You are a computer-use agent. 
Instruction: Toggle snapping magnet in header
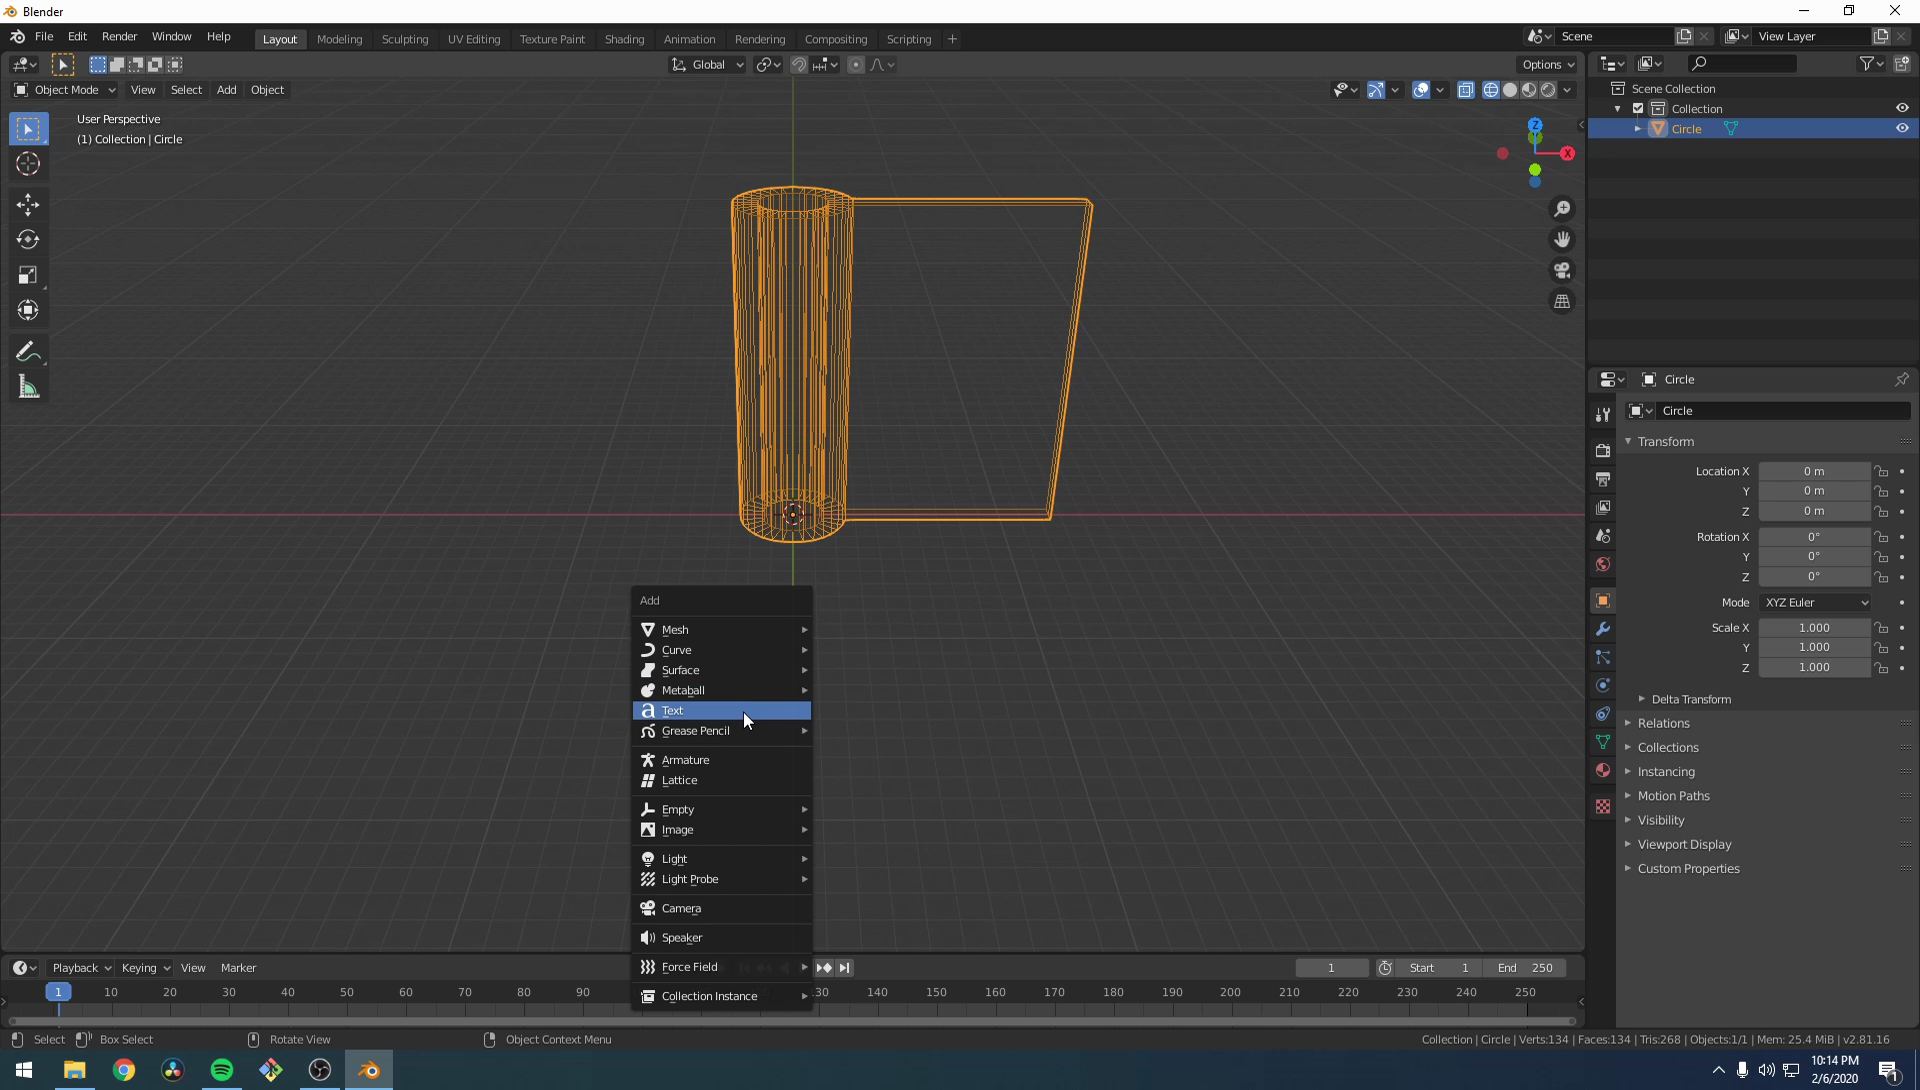799,65
